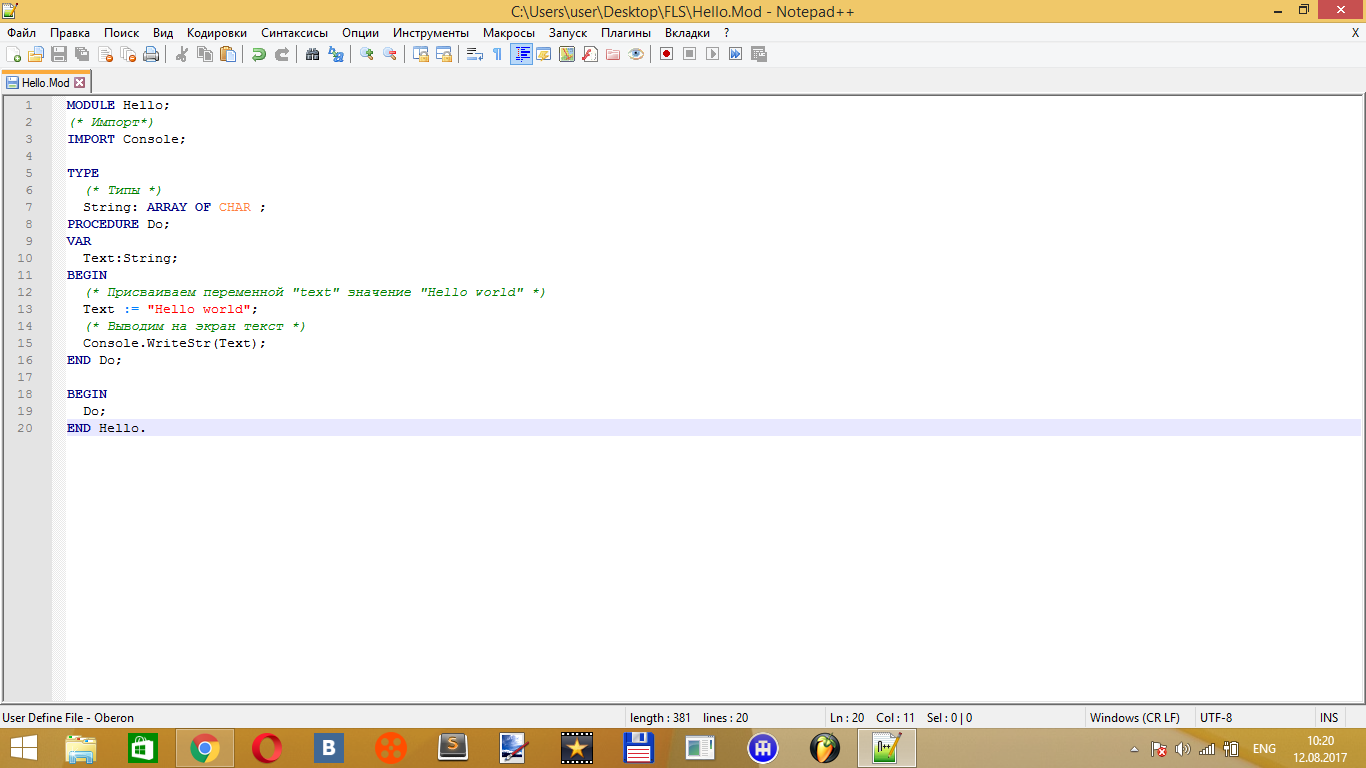
Task: Open the Плагины menu
Action: pos(626,33)
